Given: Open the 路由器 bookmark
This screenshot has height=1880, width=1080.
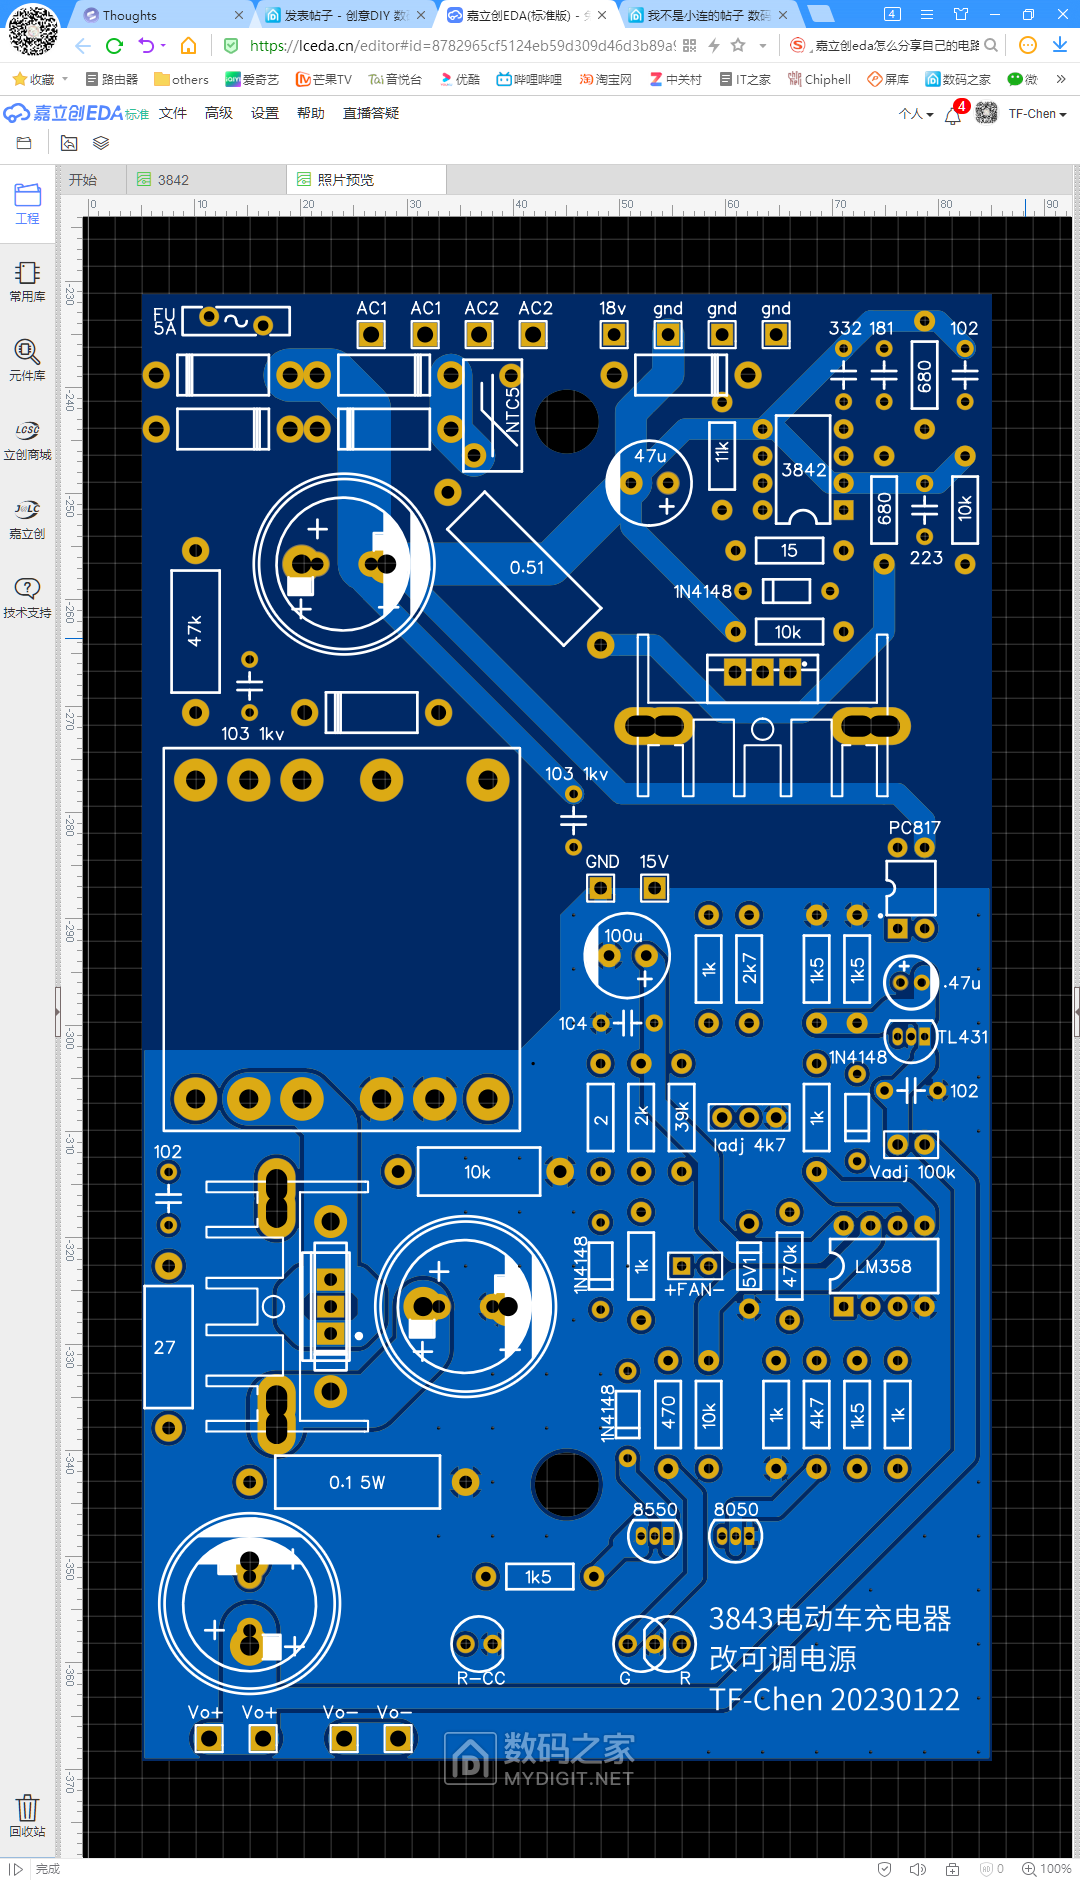Looking at the screenshot, I should click(112, 79).
